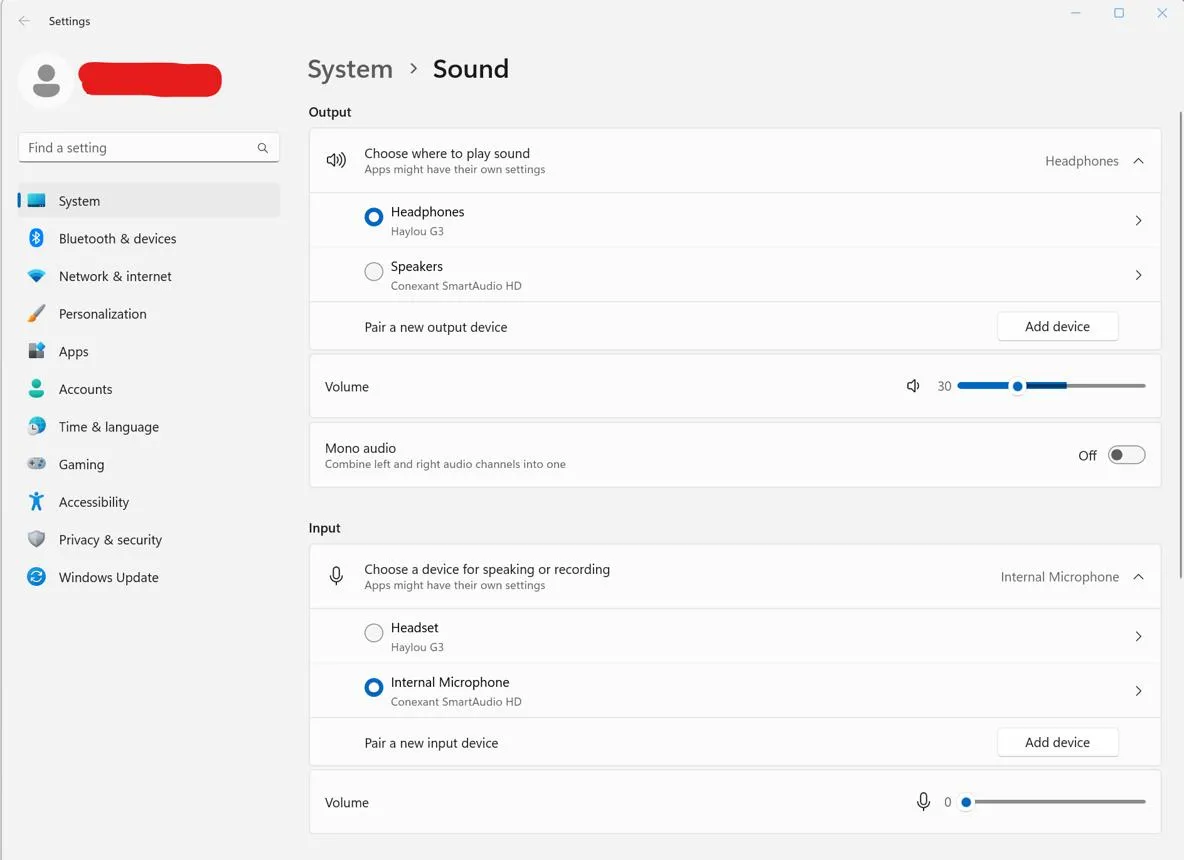Click Add device for new output device
Image resolution: width=1184 pixels, height=860 pixels.
point(1057,326)
